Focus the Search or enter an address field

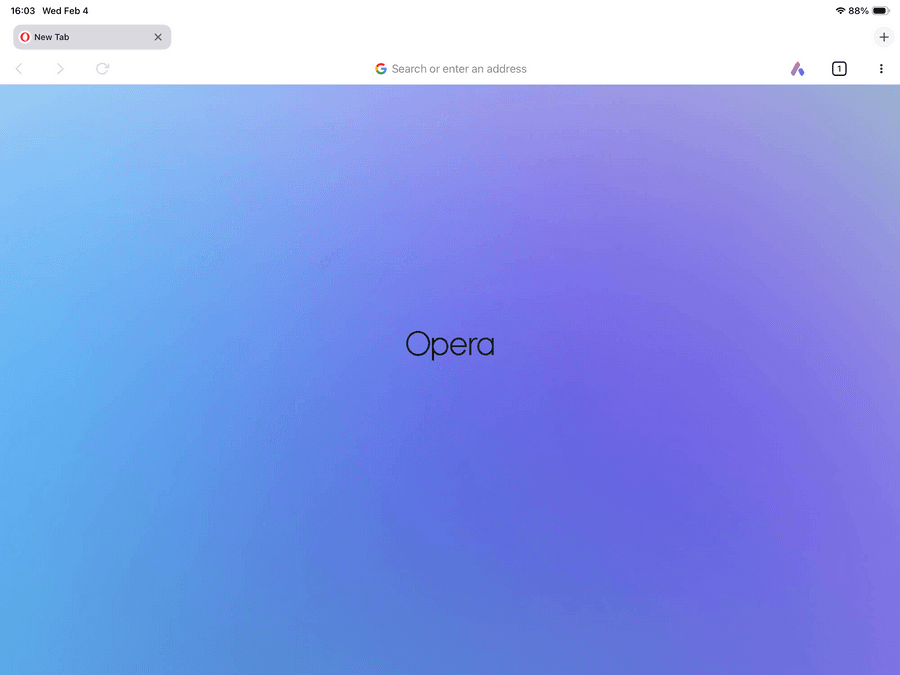click(459, 69)
